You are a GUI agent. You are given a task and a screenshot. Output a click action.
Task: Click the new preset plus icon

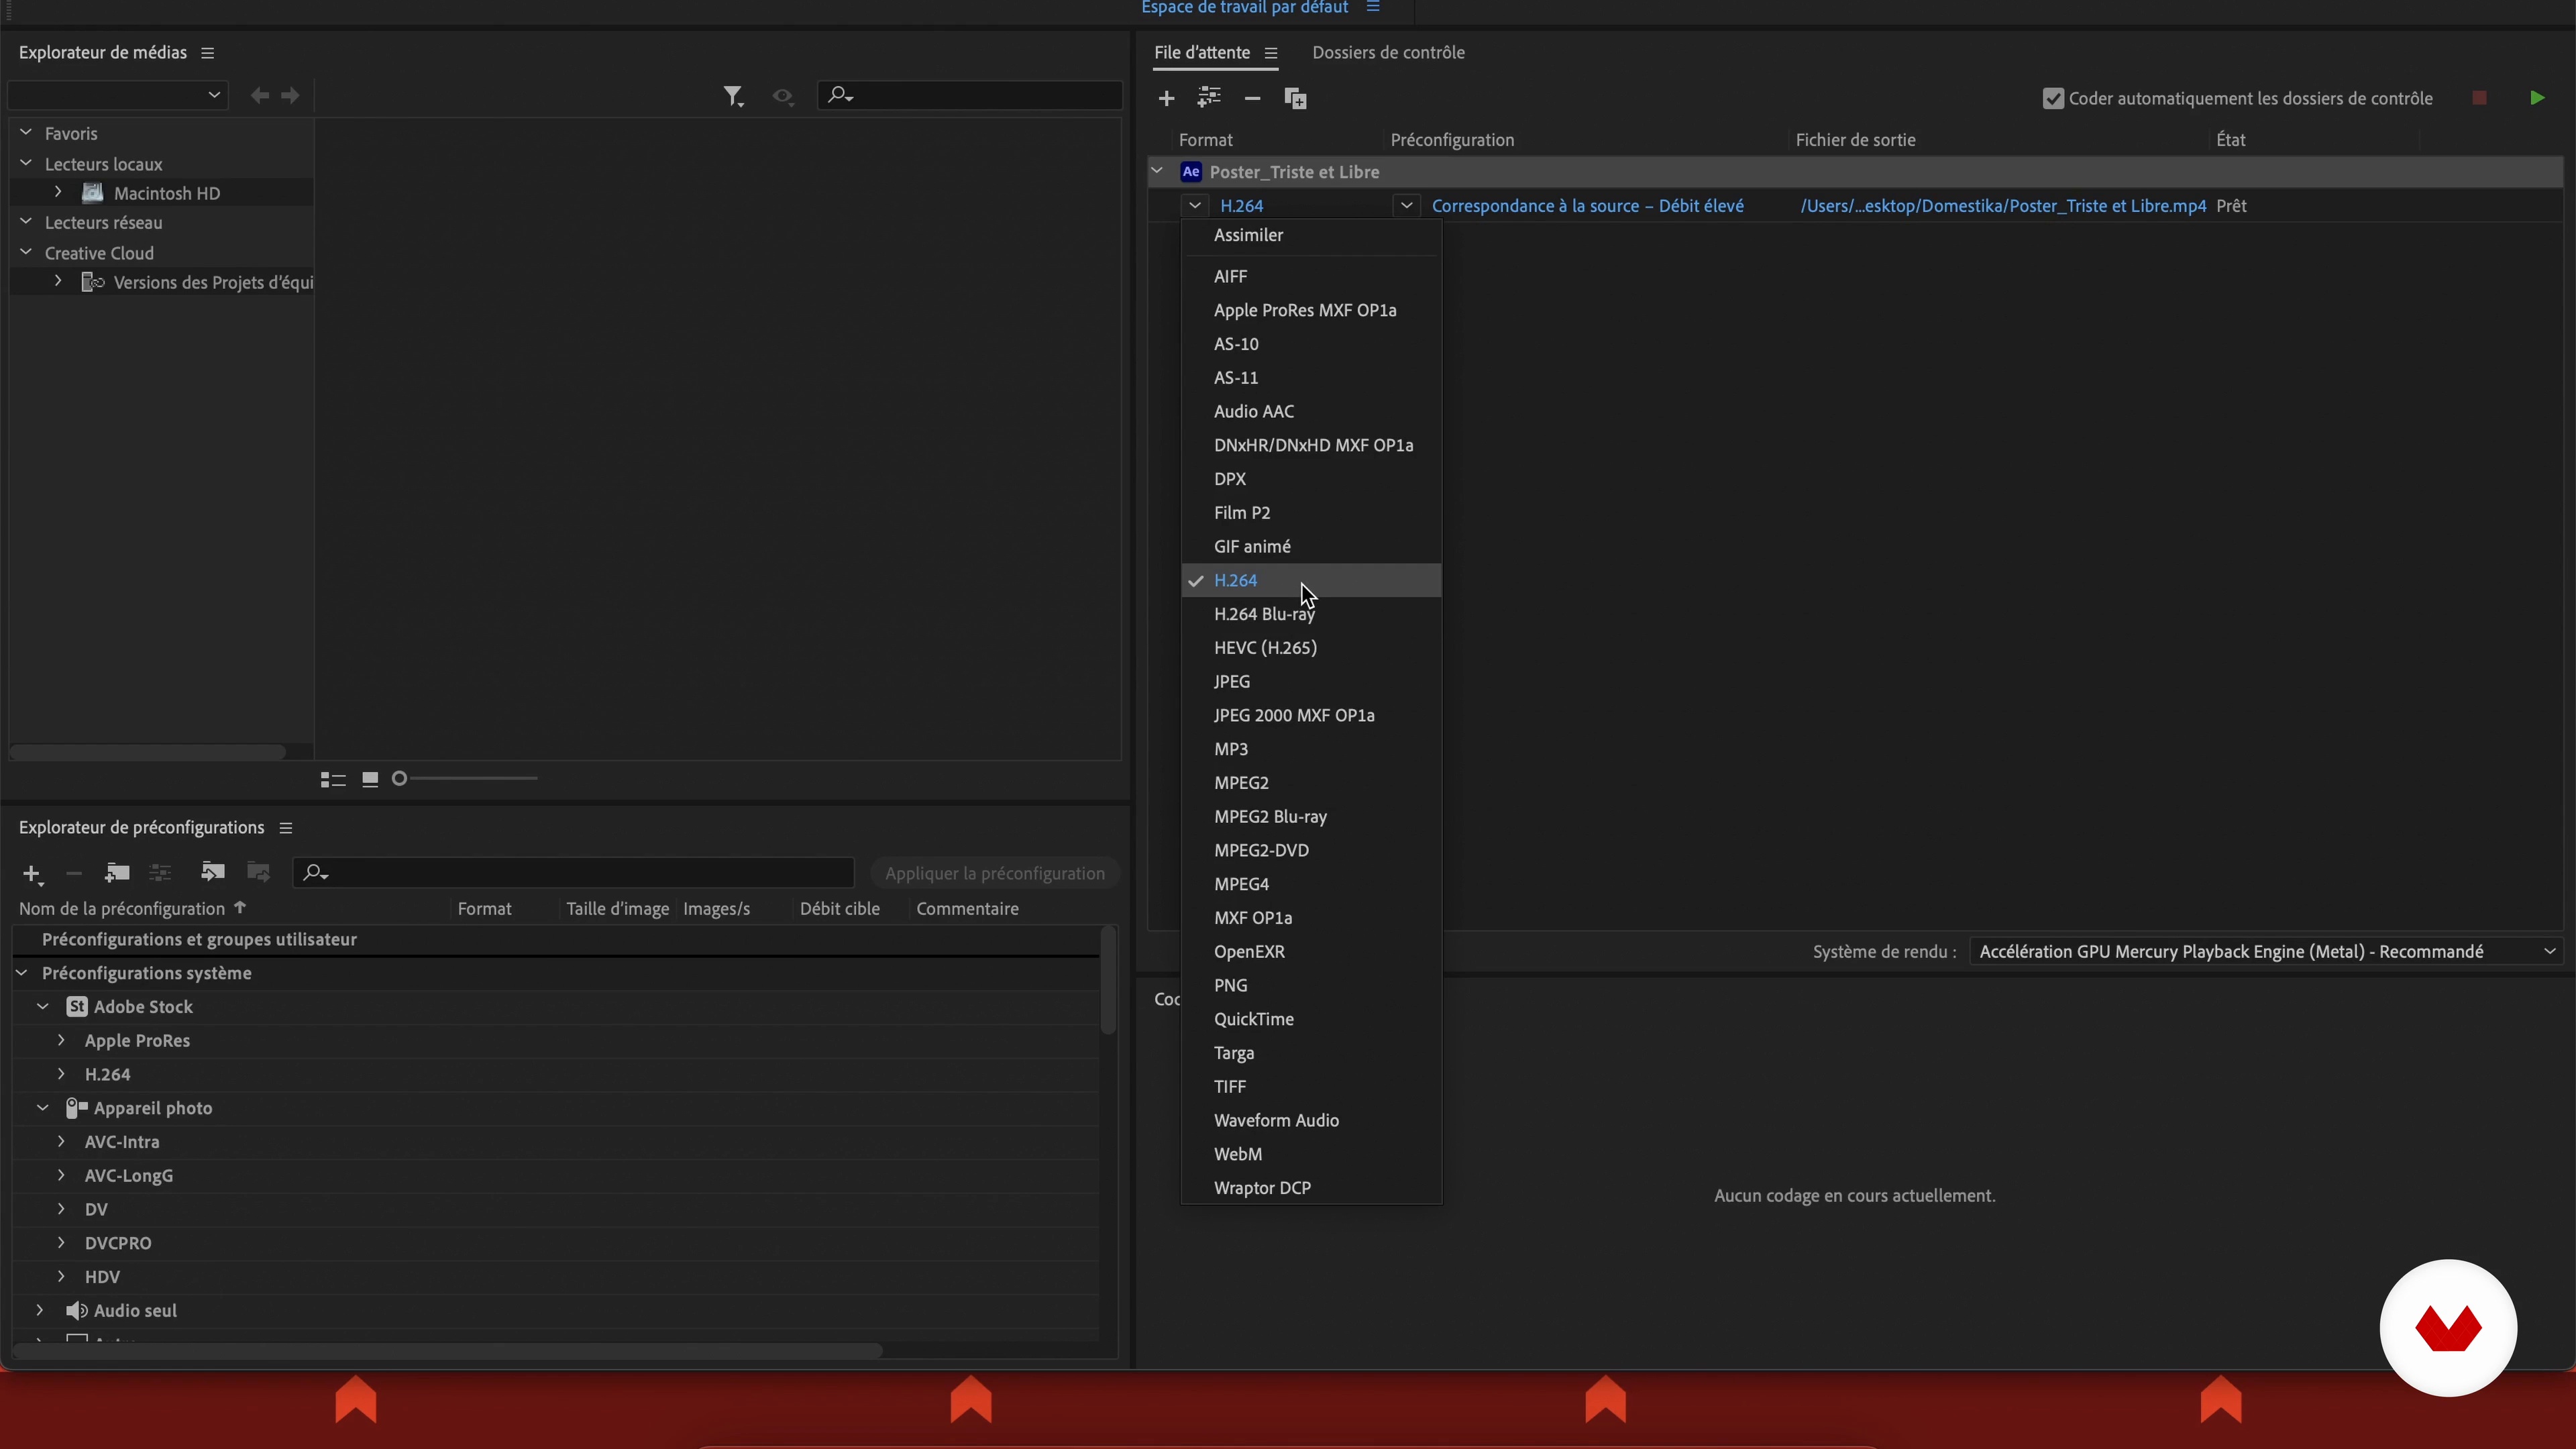pyautogui.click(x=32, y=874)
